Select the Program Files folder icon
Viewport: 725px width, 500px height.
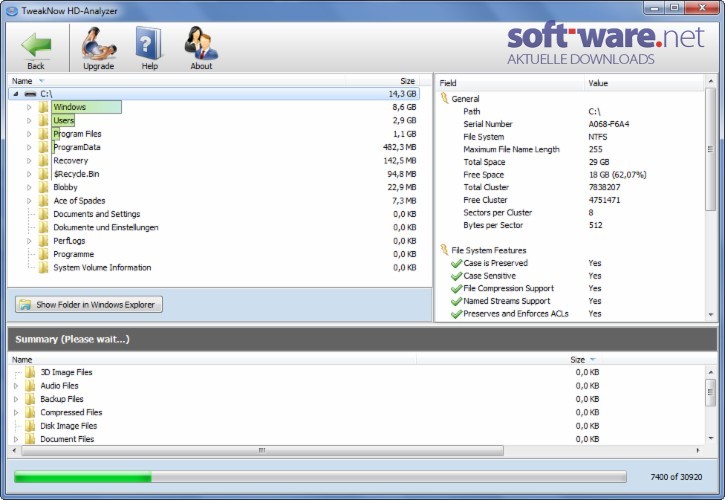(43, 134)
